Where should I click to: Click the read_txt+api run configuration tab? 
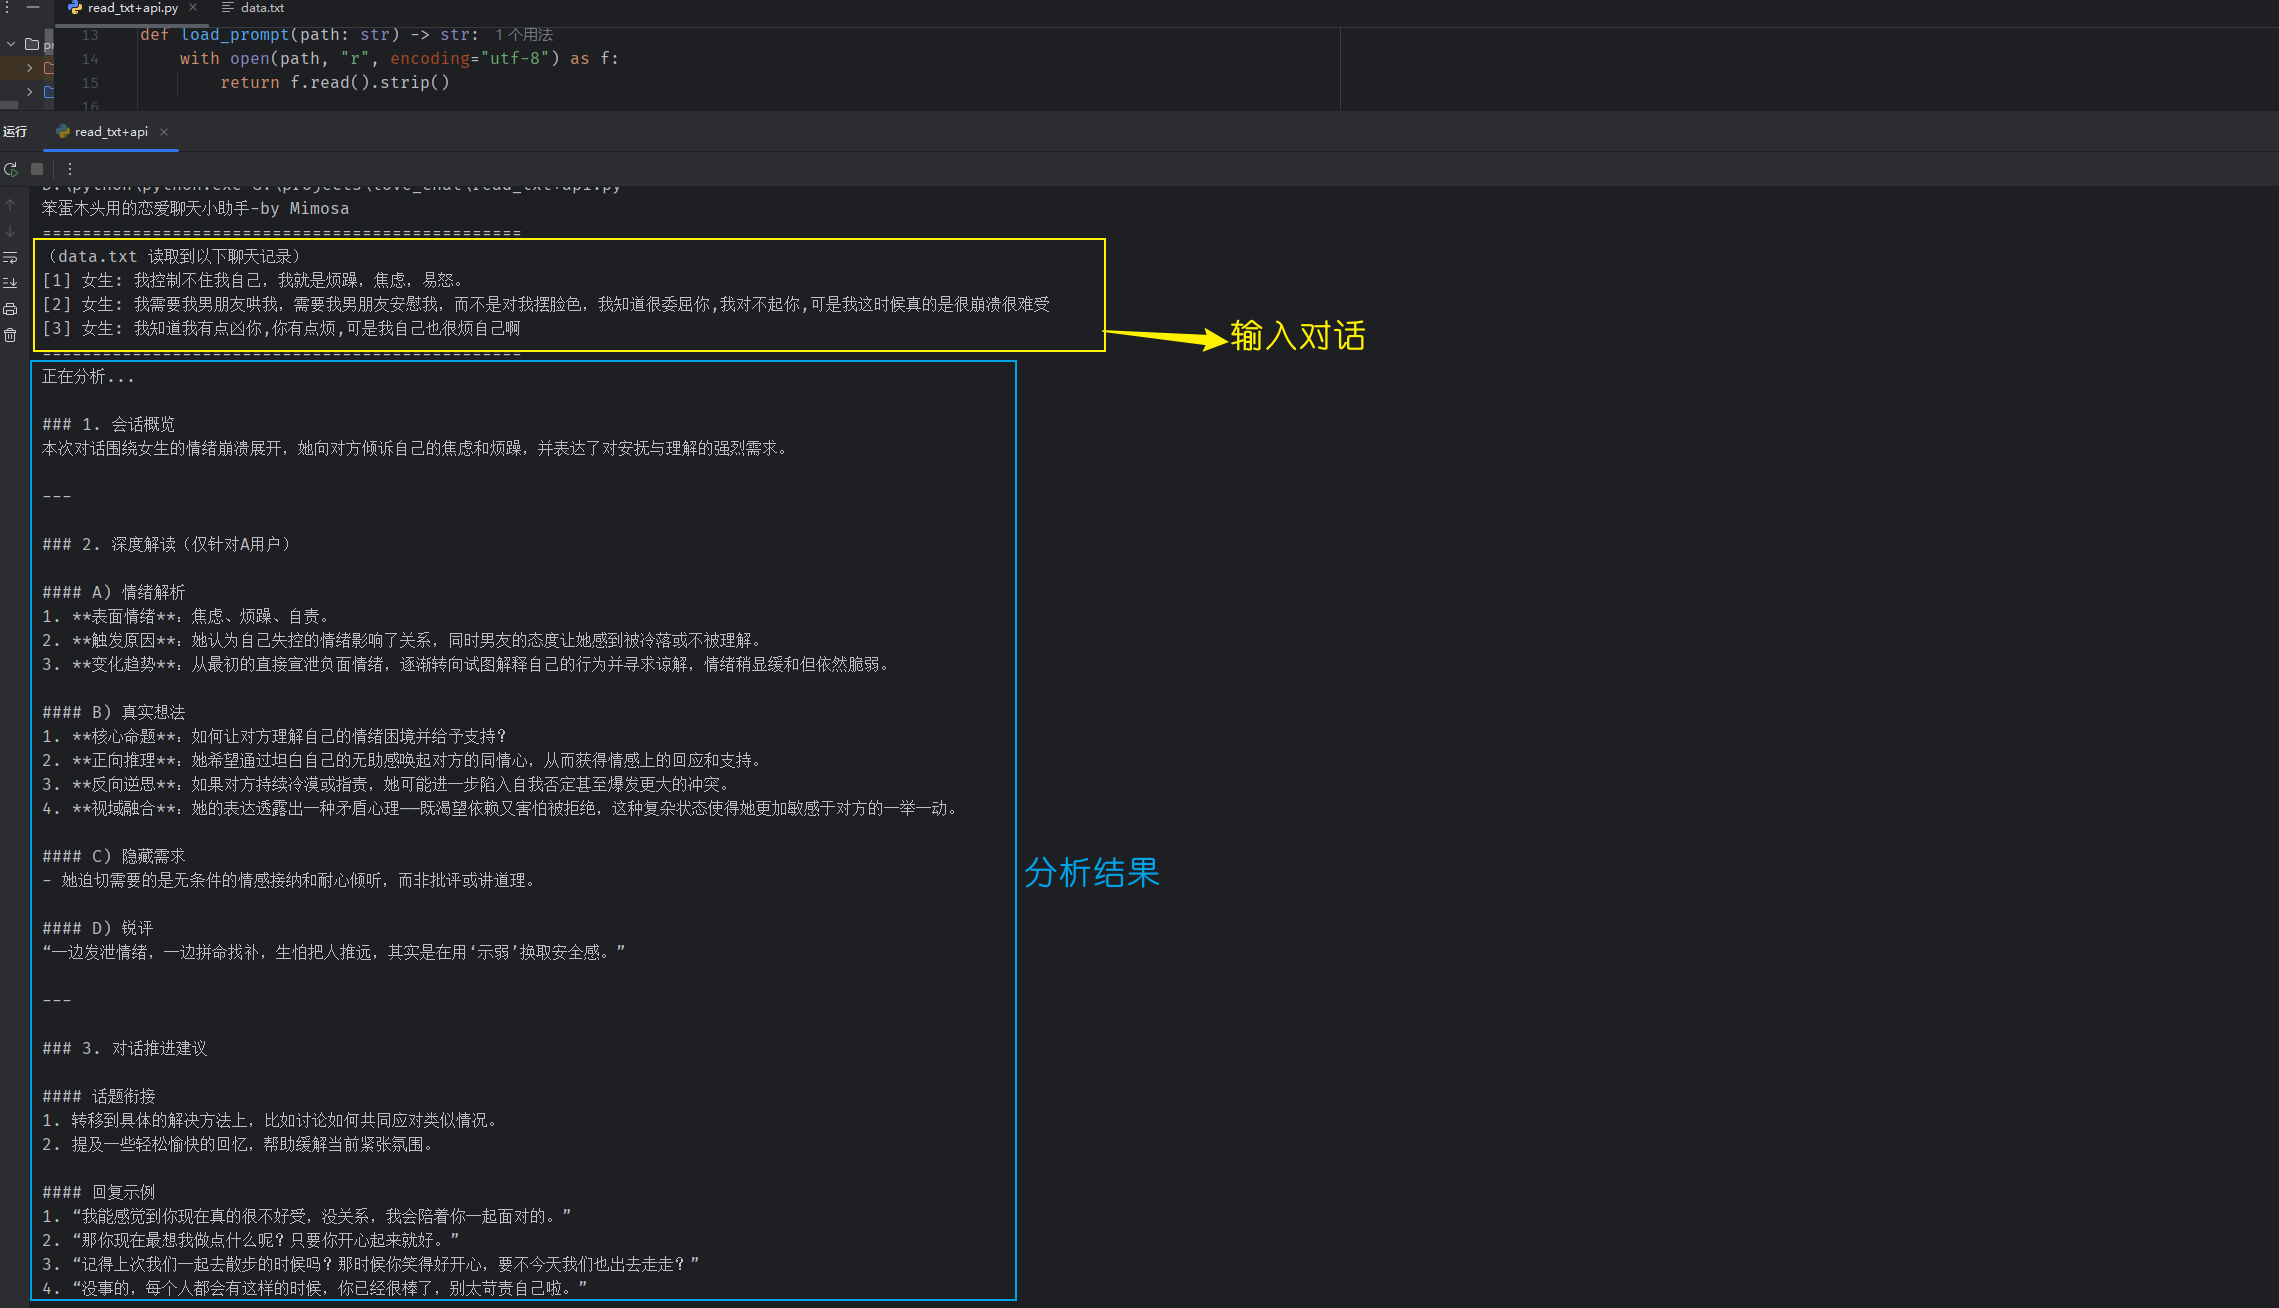pos(110,132)
